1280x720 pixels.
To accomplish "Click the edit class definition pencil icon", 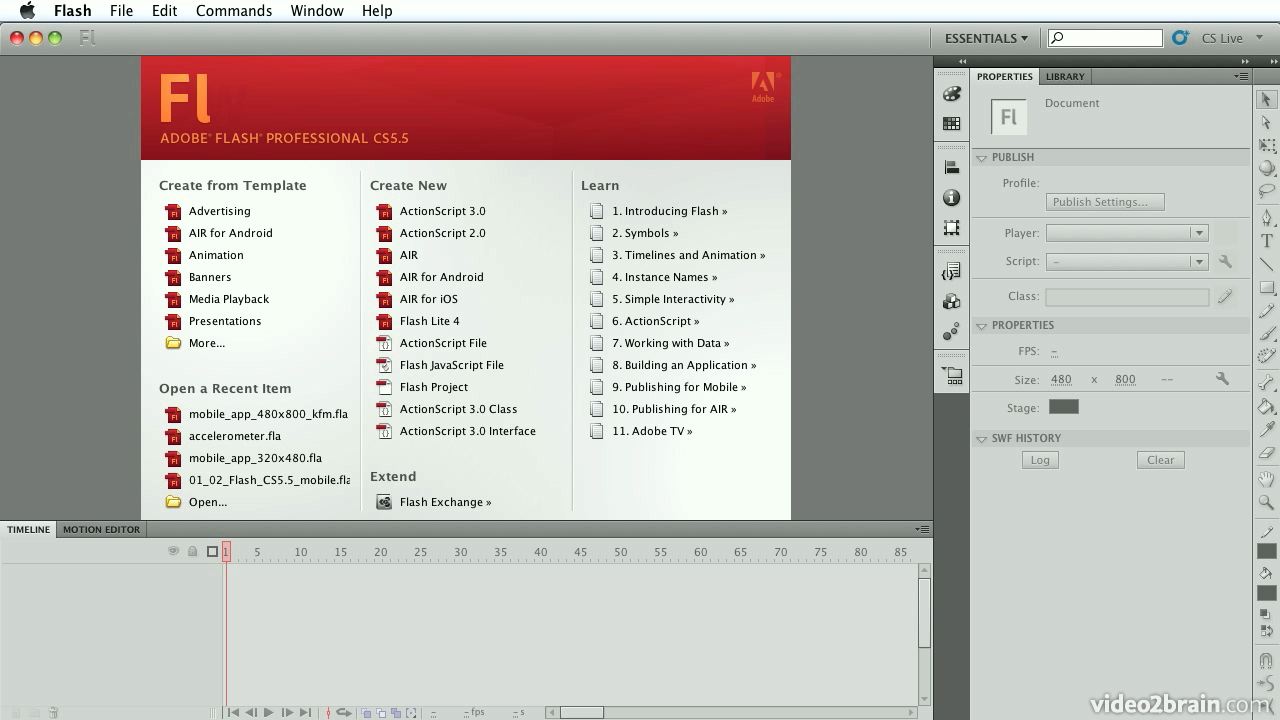I will pos(1225,296).
